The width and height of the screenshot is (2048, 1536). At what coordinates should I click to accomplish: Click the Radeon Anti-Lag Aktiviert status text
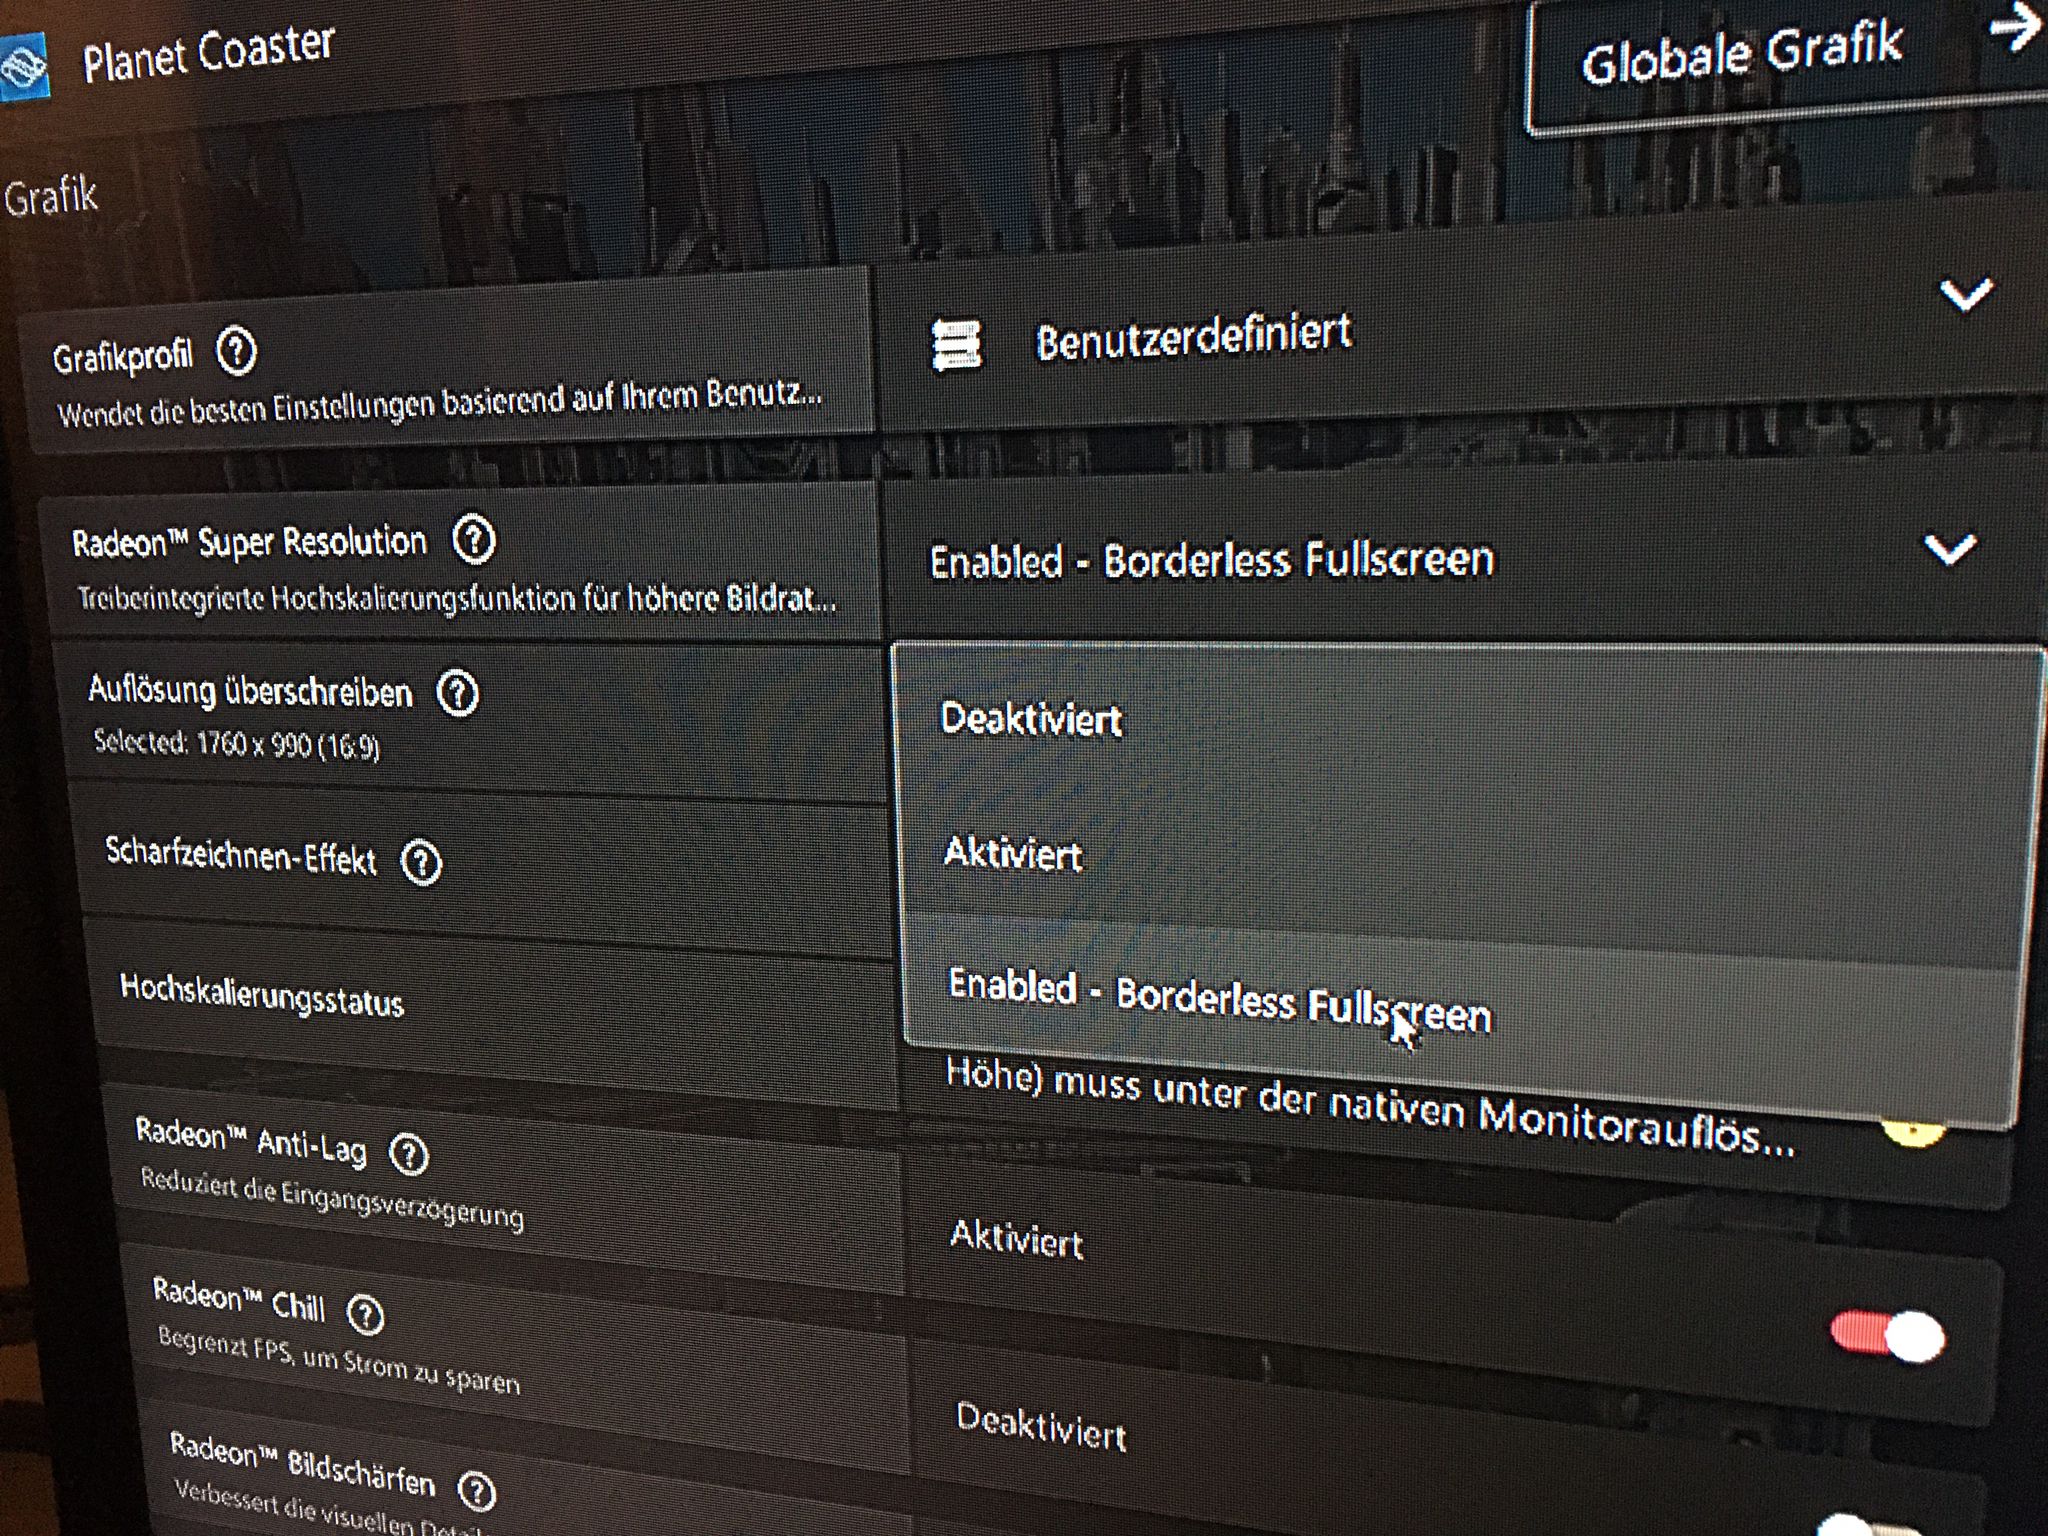coord(1016,1240)
